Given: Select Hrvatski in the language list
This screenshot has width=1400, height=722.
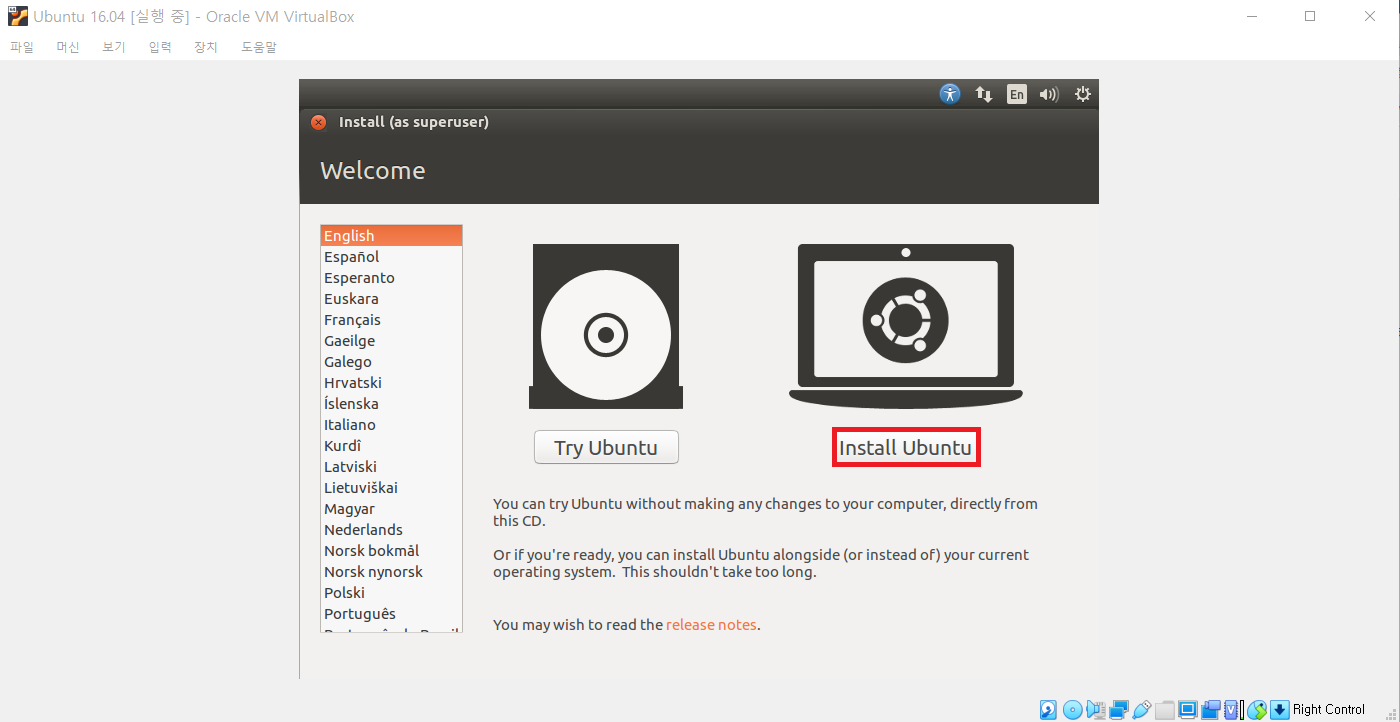Looking at the screenshot, I should [x=391, y=383].
